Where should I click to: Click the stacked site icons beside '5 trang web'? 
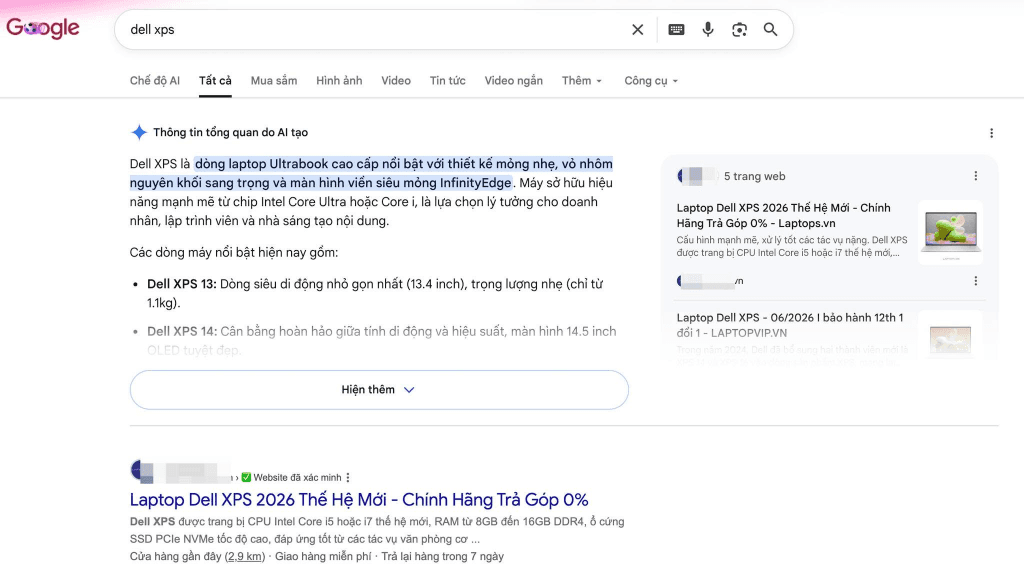695,176
